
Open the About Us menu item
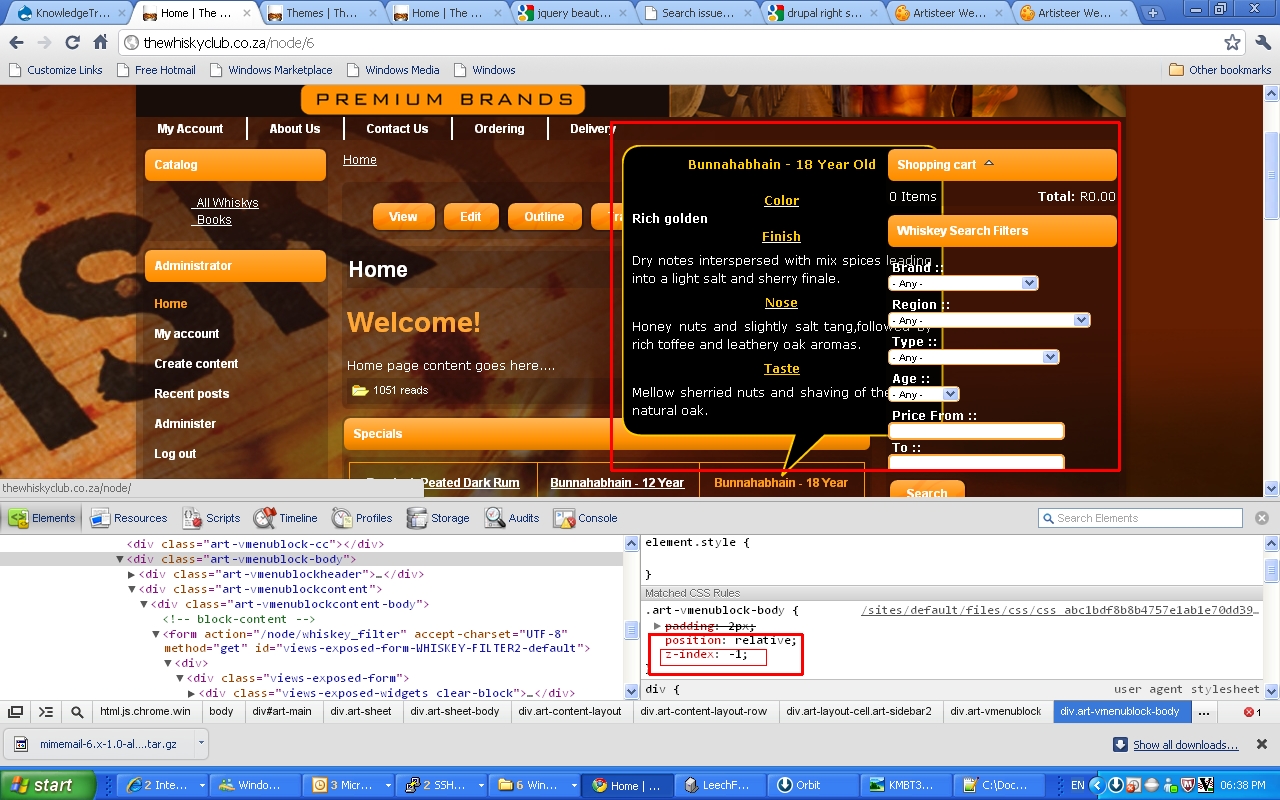tap(295, 129)
